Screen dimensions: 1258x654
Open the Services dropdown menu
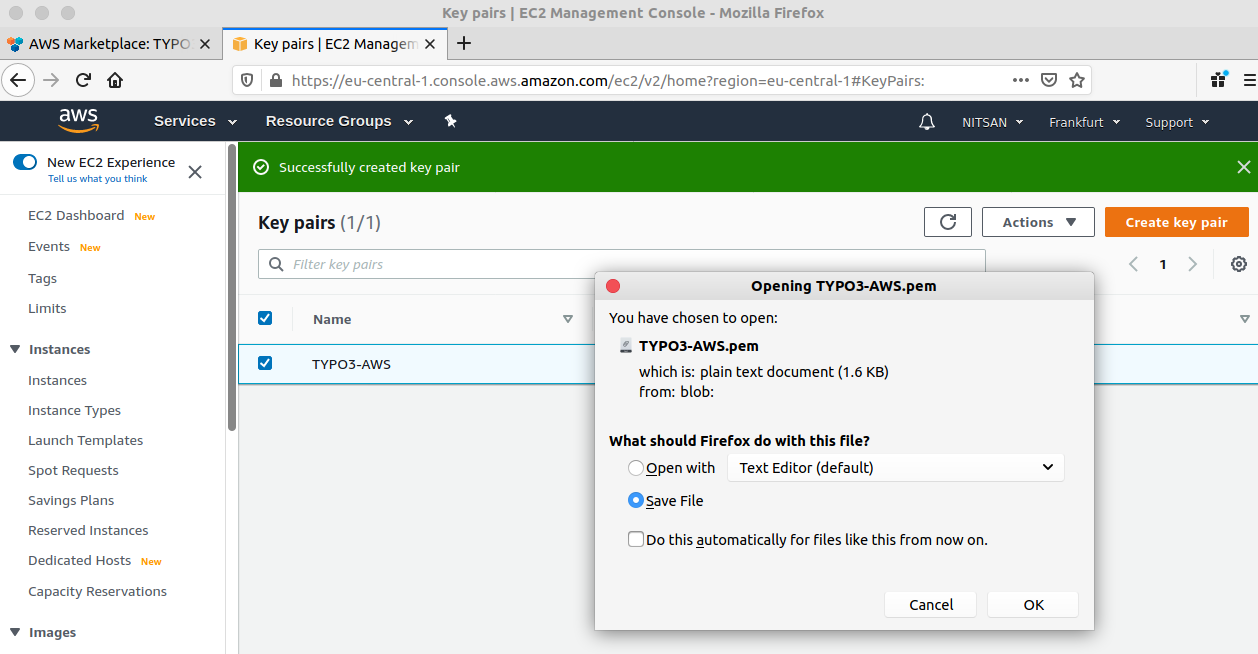[195, 121]
